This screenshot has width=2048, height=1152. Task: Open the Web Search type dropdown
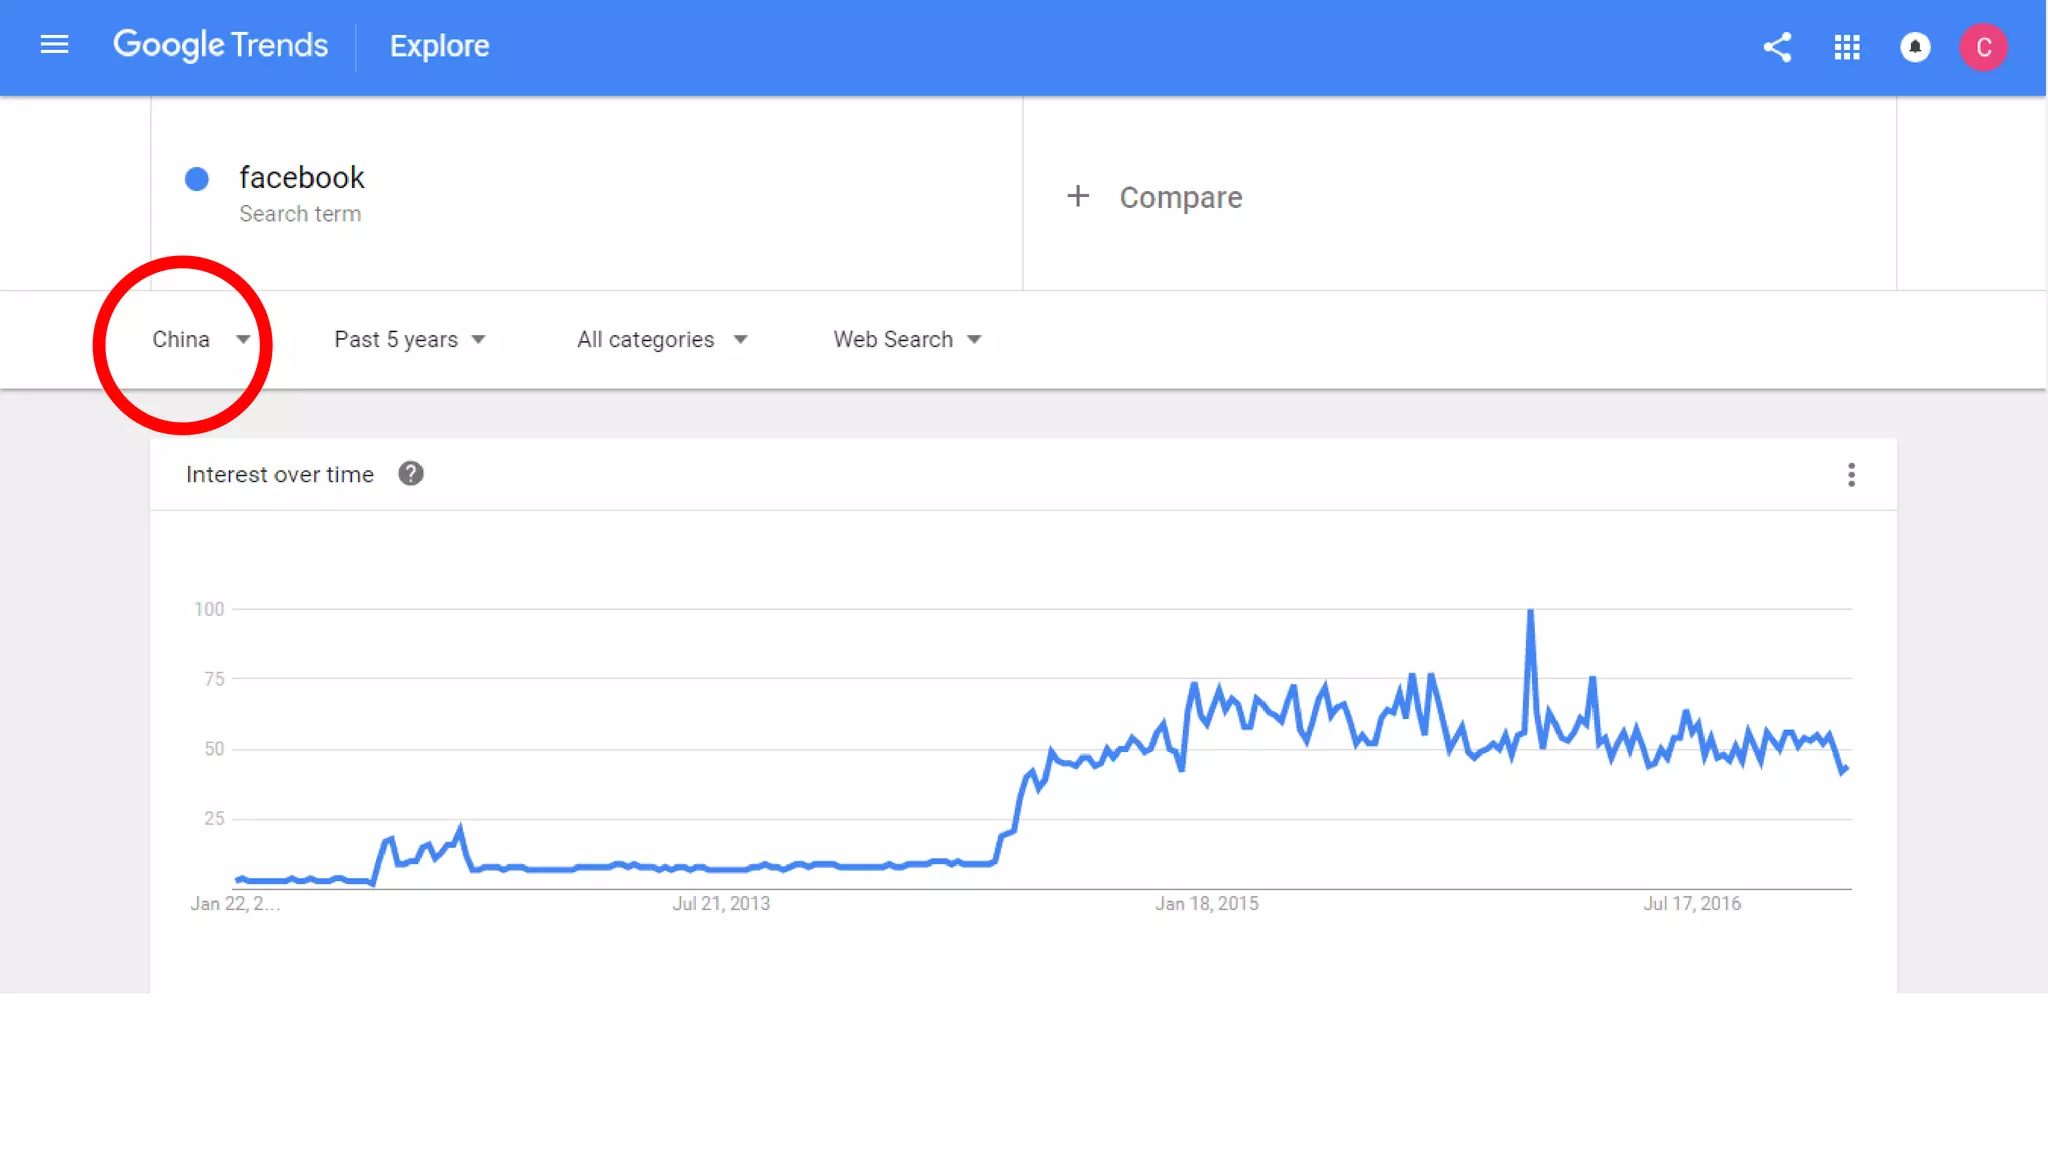tap(907, 340)
